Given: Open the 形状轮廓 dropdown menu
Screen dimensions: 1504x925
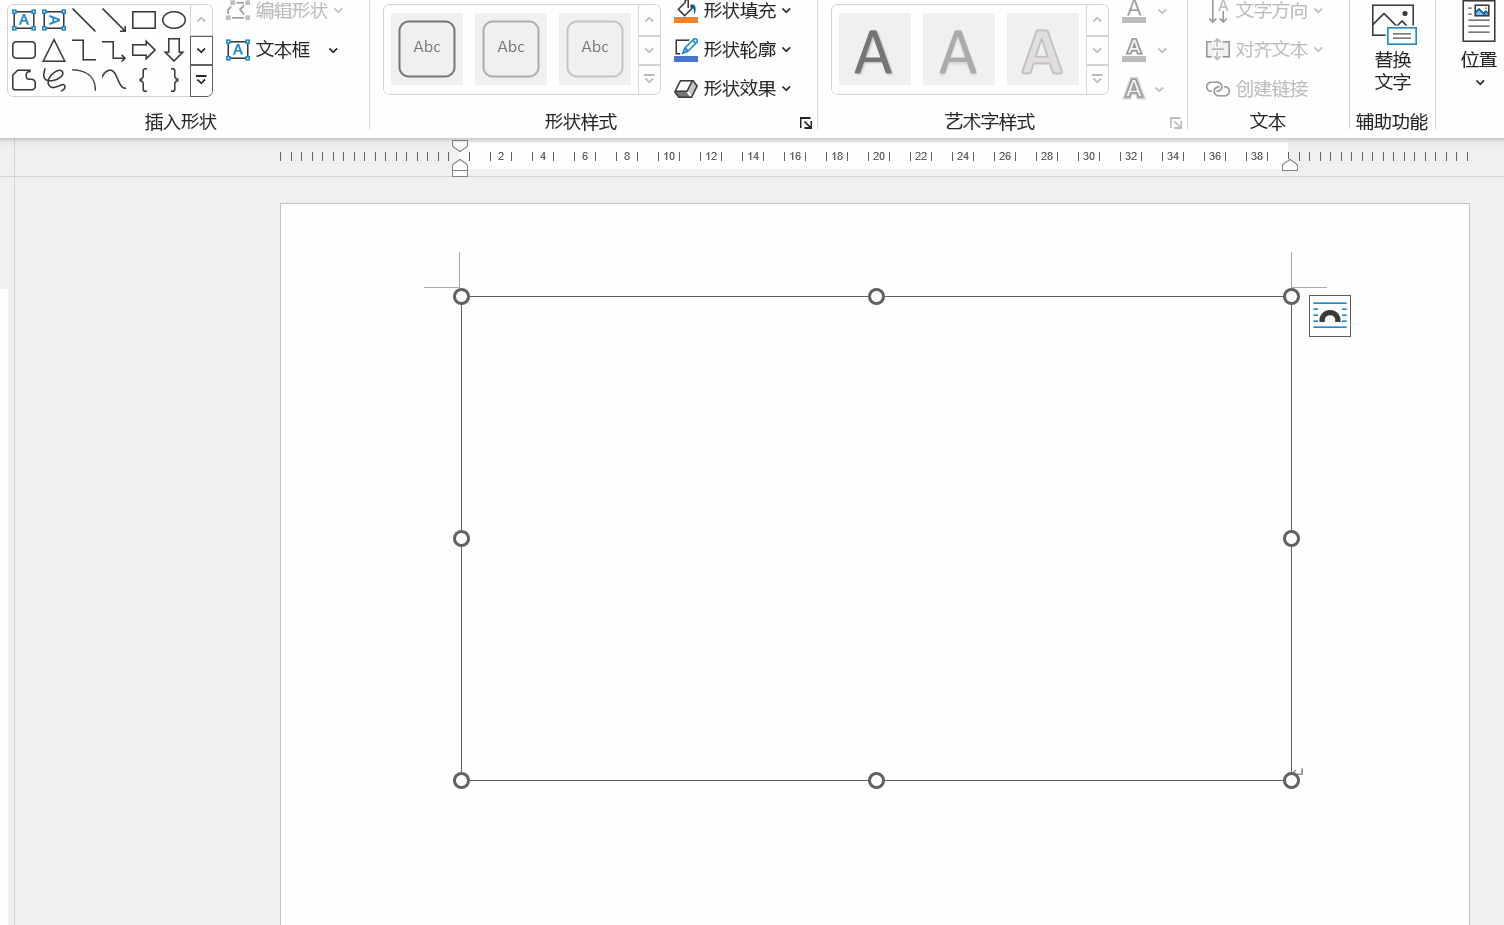Looking at the screenshot, I should pos(786,49).
